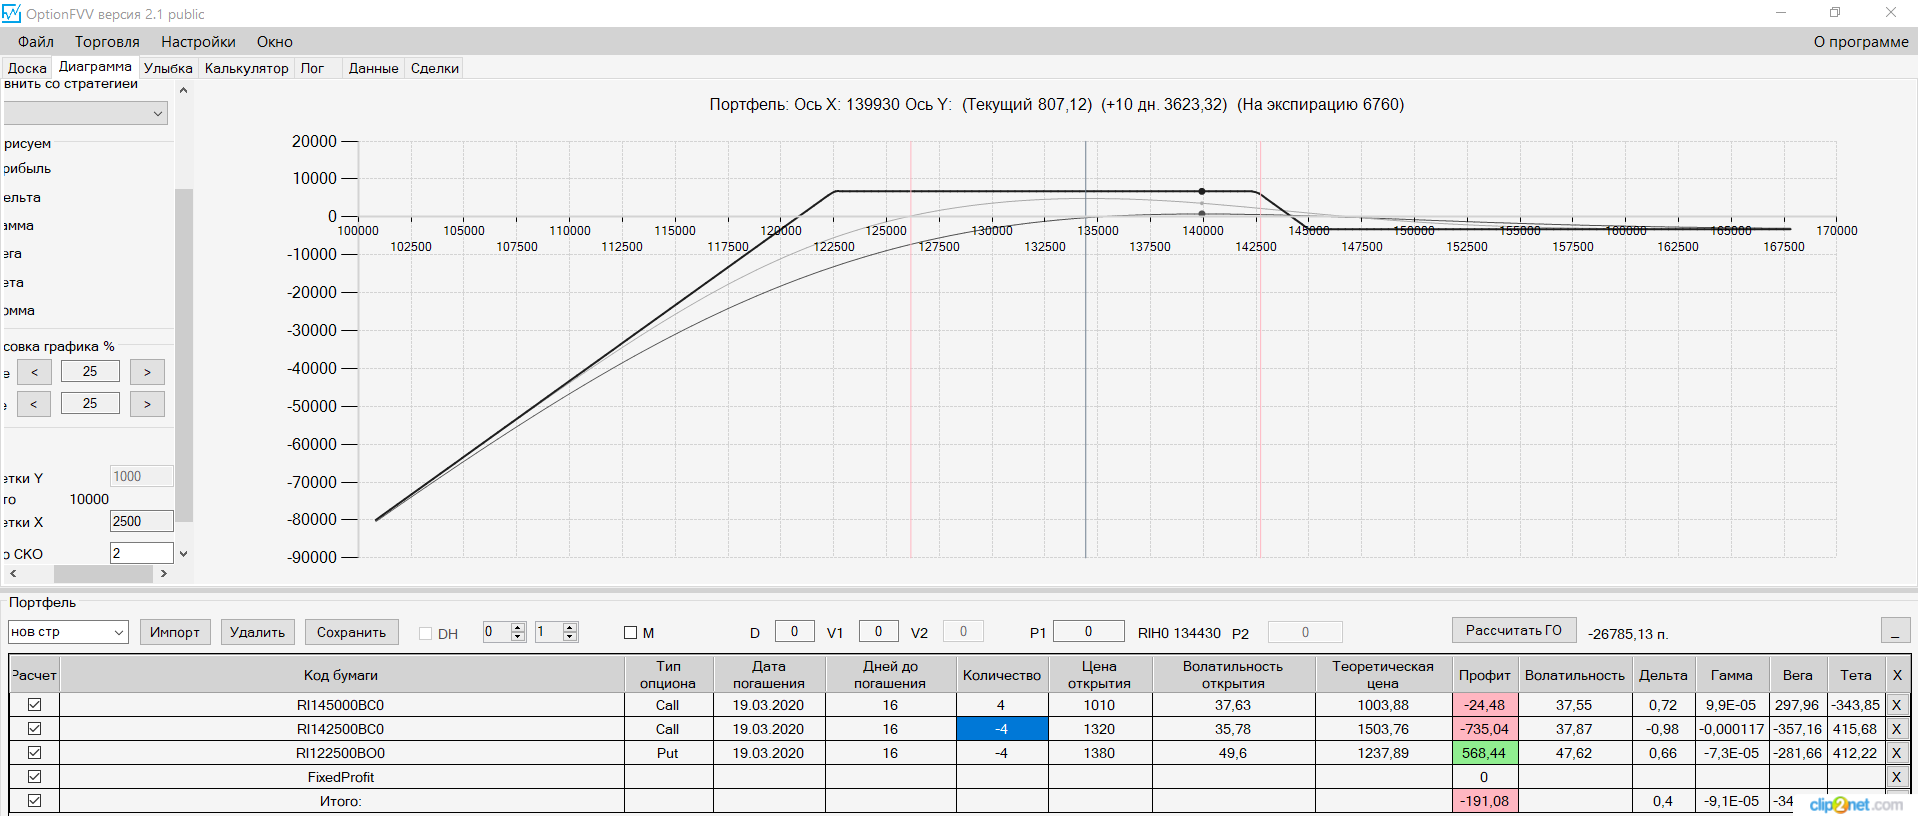Click the left panel horizontal scroll left arrow
The width and height of the screenshot is (1918, 816).
pyautogui.click(x=13, y=574)
